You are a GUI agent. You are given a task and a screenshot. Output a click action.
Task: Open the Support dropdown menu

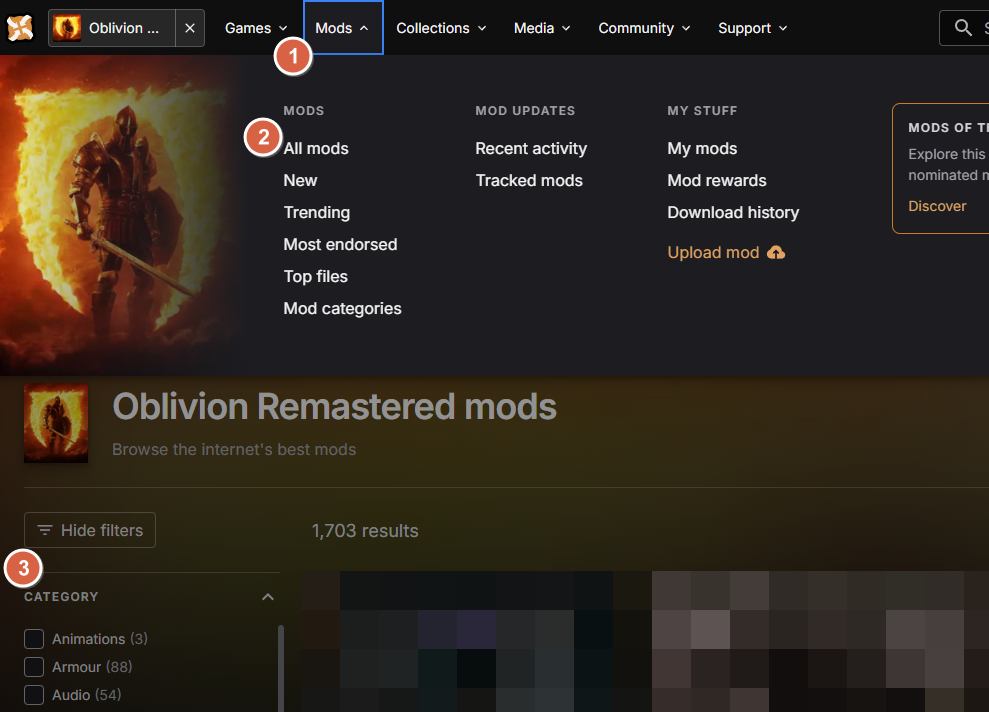point(752,28)
